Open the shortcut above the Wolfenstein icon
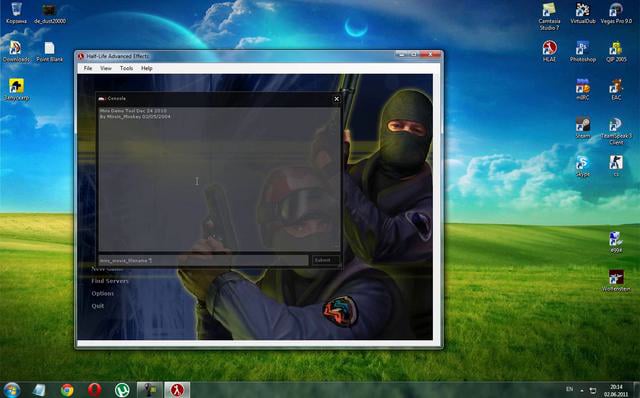This screenshot has height=398, width=640. click(616, 242)
